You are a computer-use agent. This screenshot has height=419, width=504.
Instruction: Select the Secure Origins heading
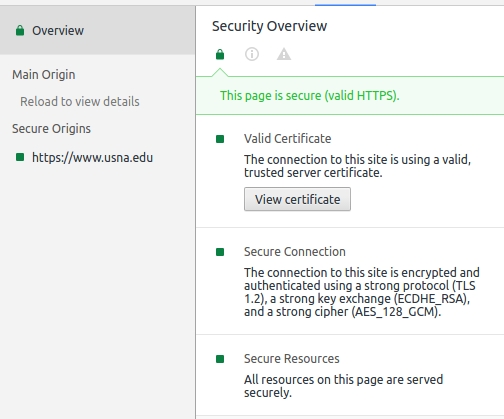click(x=51, y=128)
